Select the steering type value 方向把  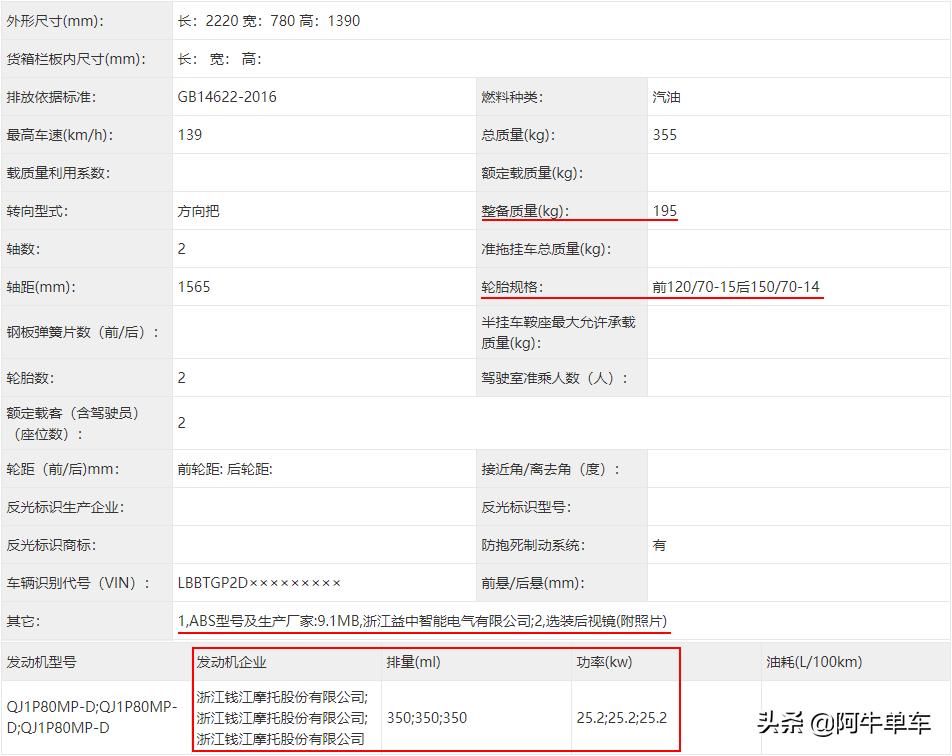[x=196, y=211]
